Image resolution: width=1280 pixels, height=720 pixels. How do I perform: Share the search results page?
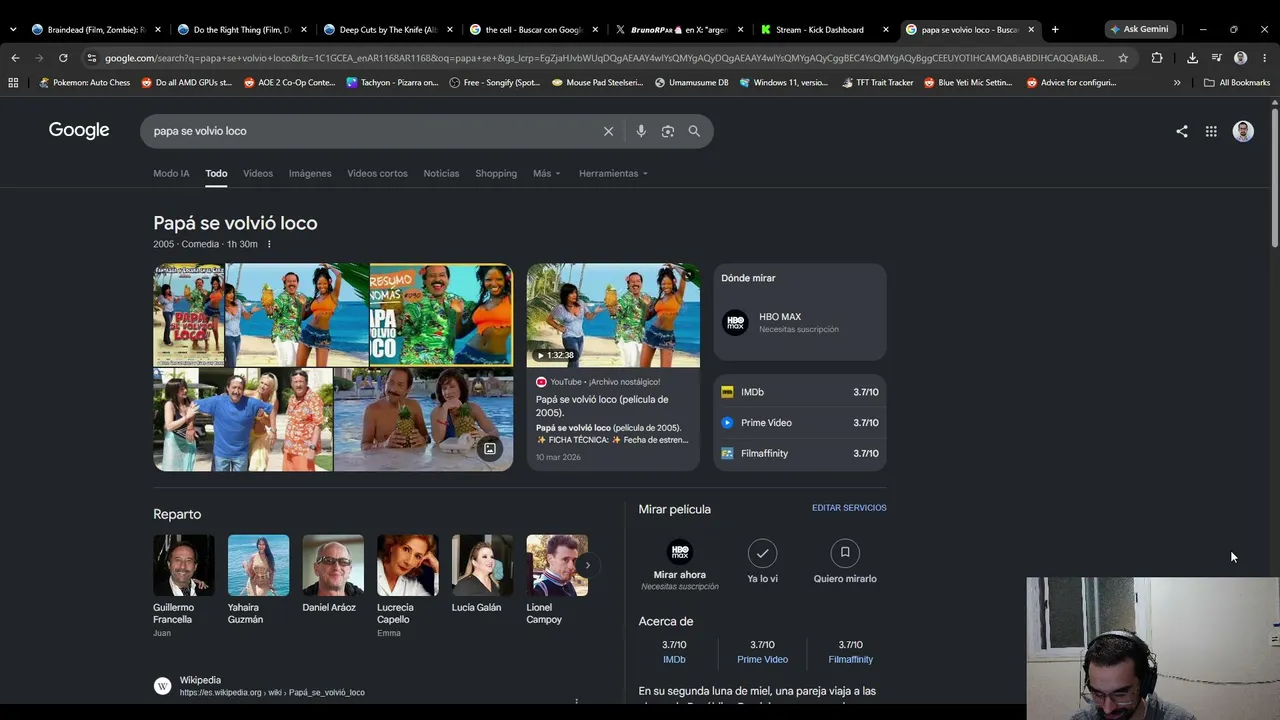coord(1182,131)
